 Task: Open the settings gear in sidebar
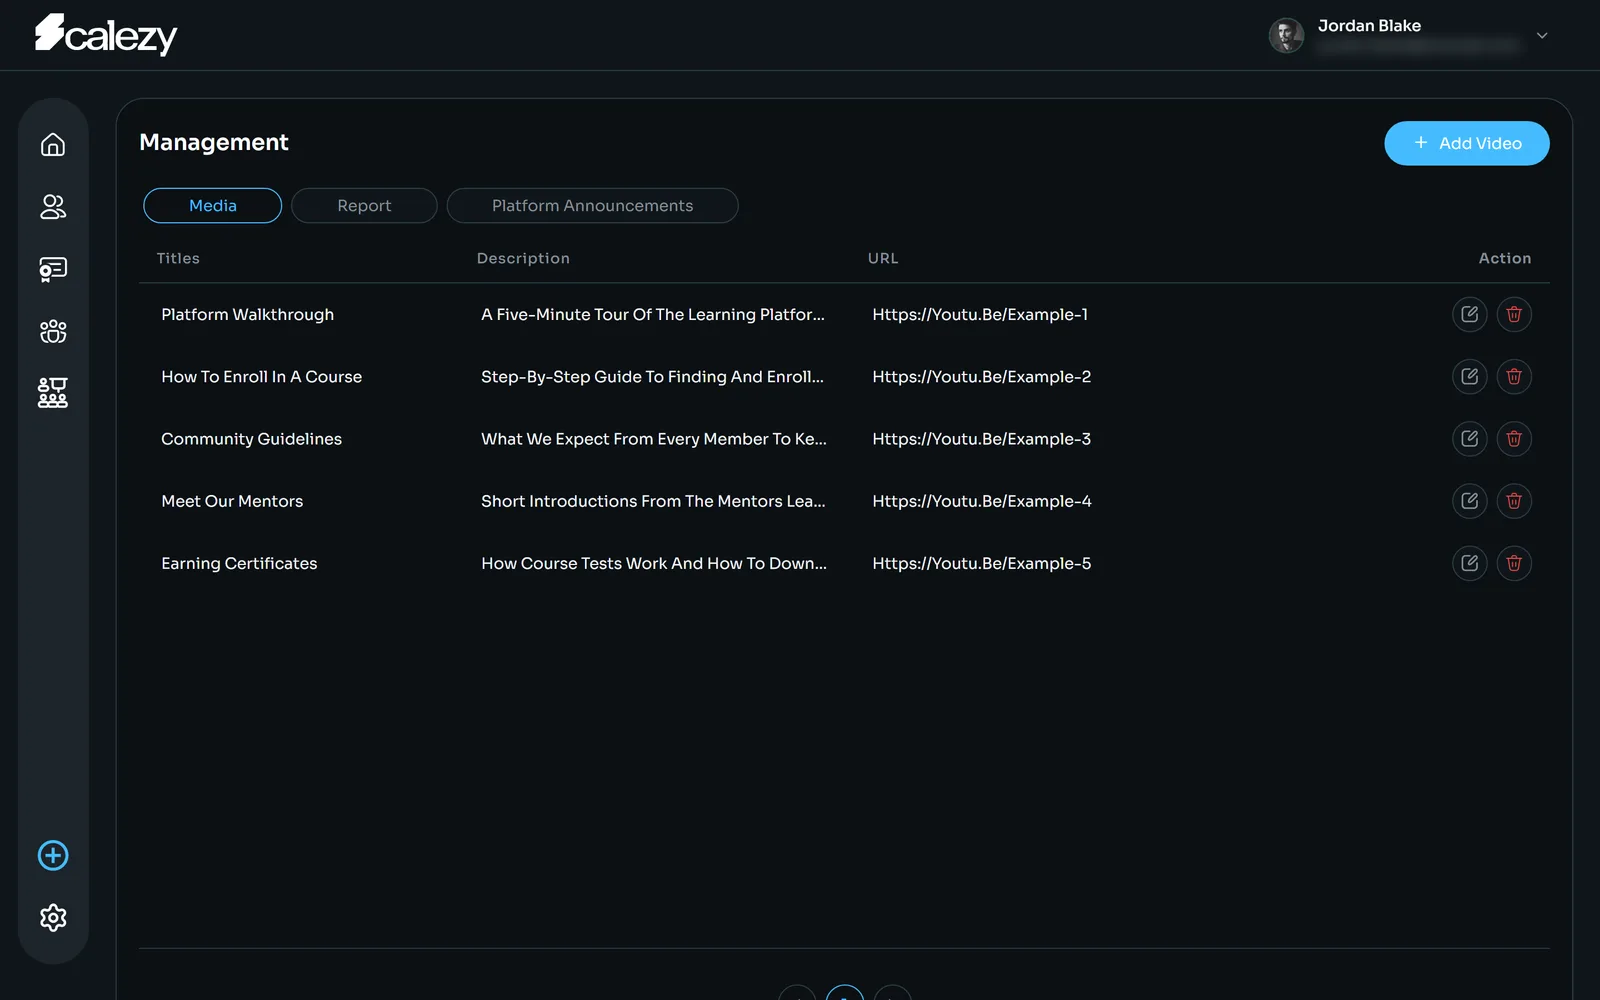53,917
